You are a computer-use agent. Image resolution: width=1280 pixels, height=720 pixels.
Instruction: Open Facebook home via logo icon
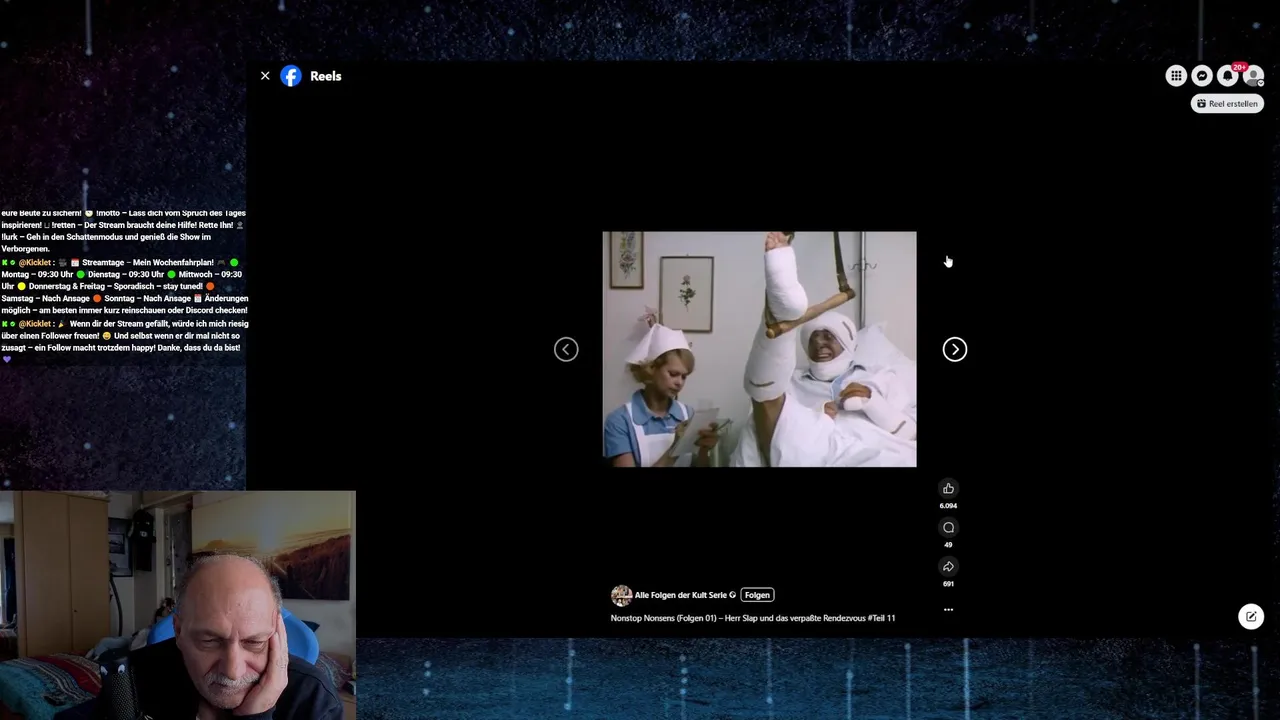pos(291,76)
